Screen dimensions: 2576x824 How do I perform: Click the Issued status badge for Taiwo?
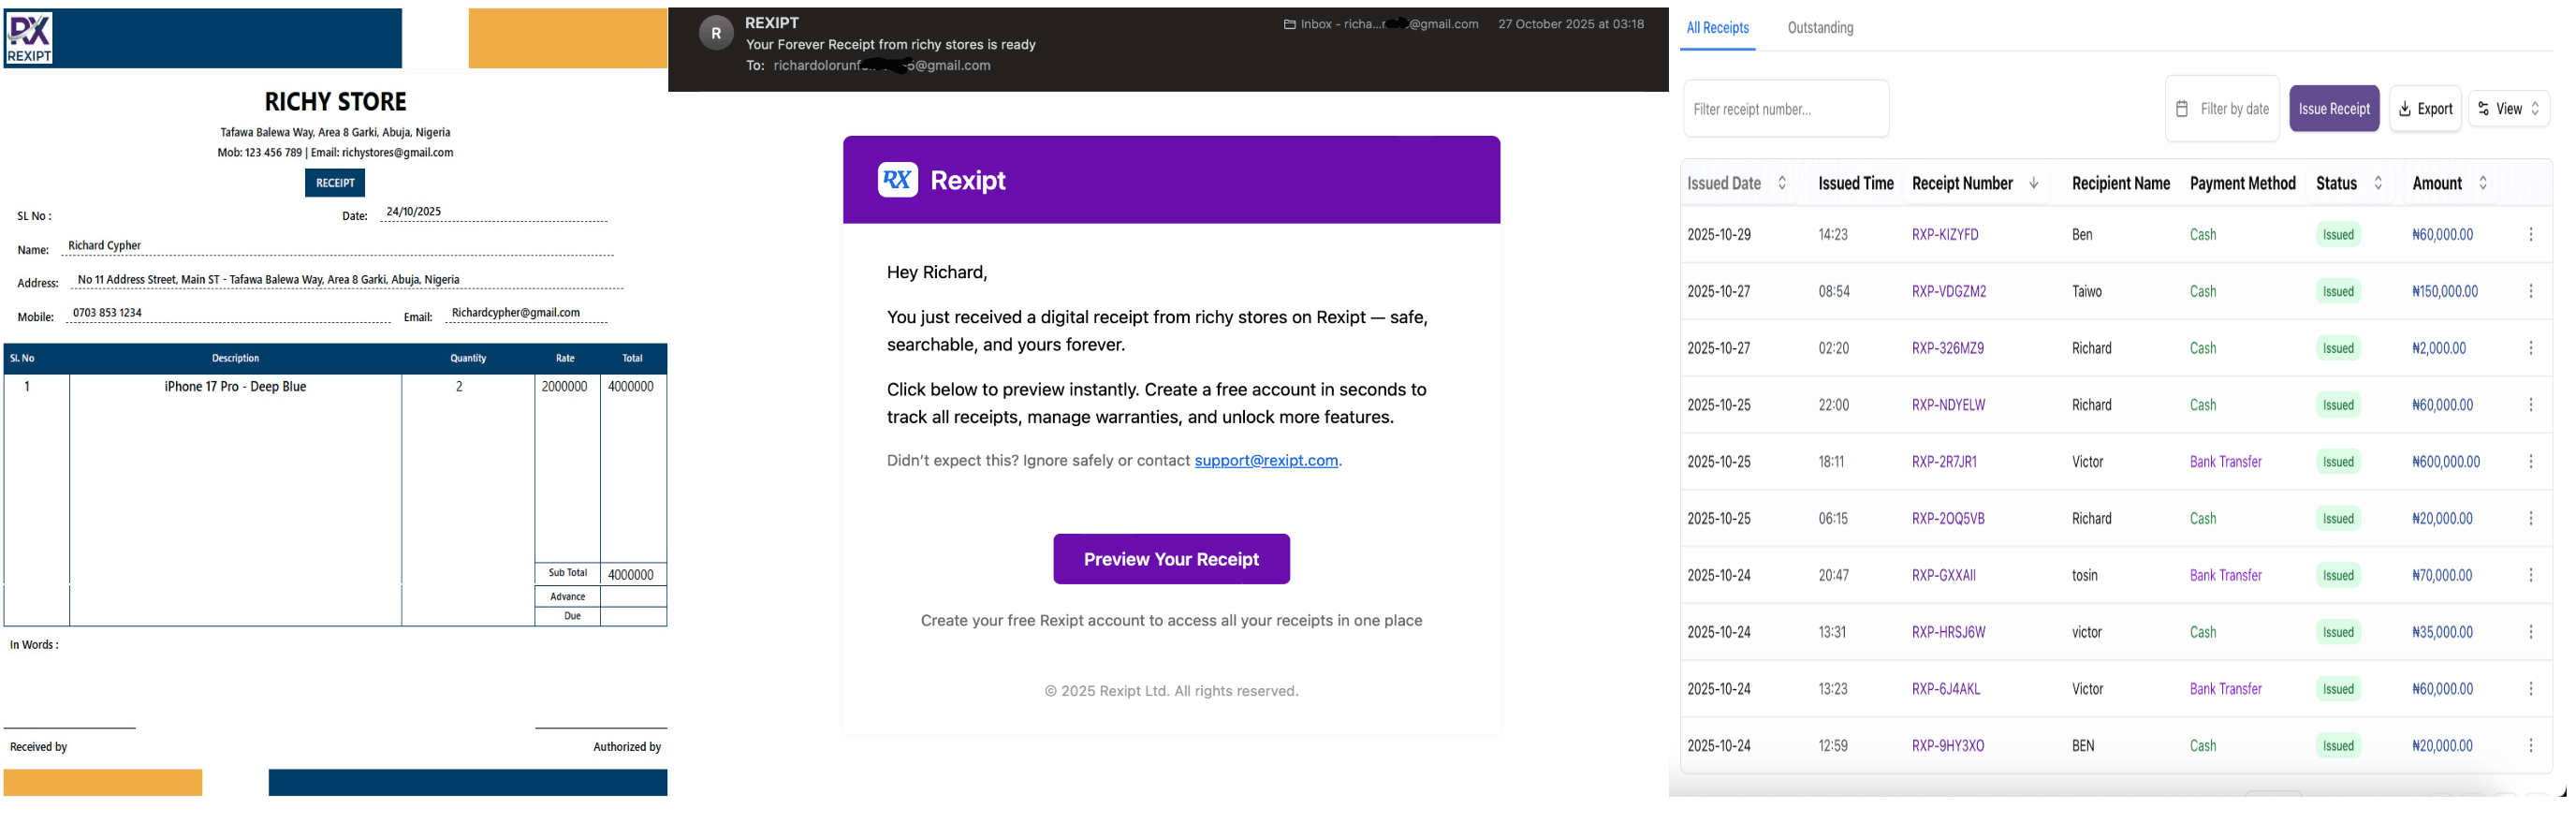click(2337, 292)
